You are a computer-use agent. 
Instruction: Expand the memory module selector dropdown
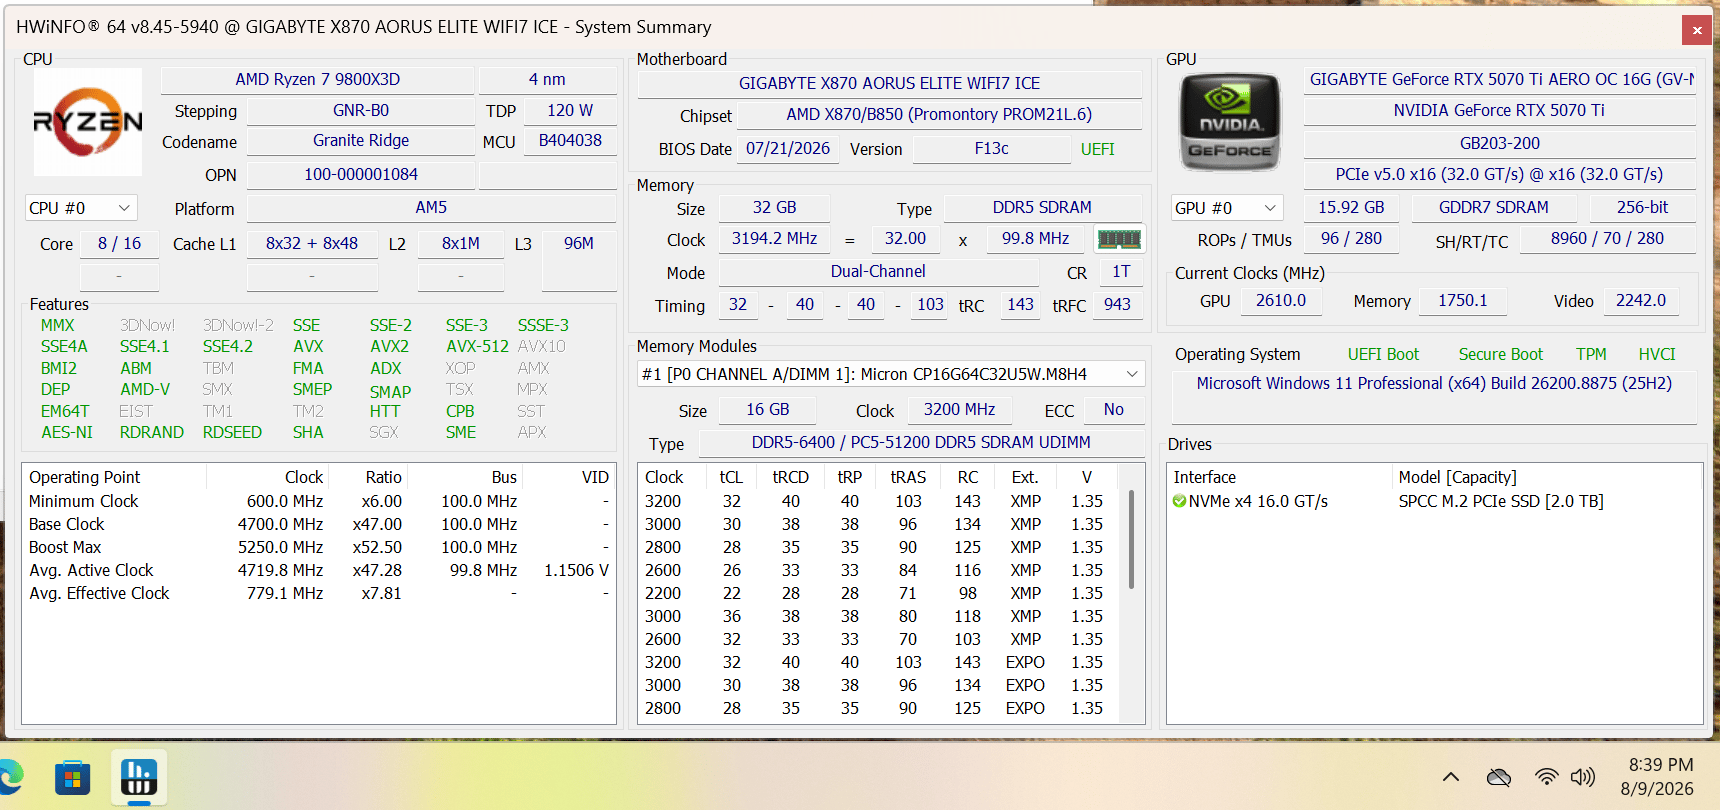tap(891, 374)
